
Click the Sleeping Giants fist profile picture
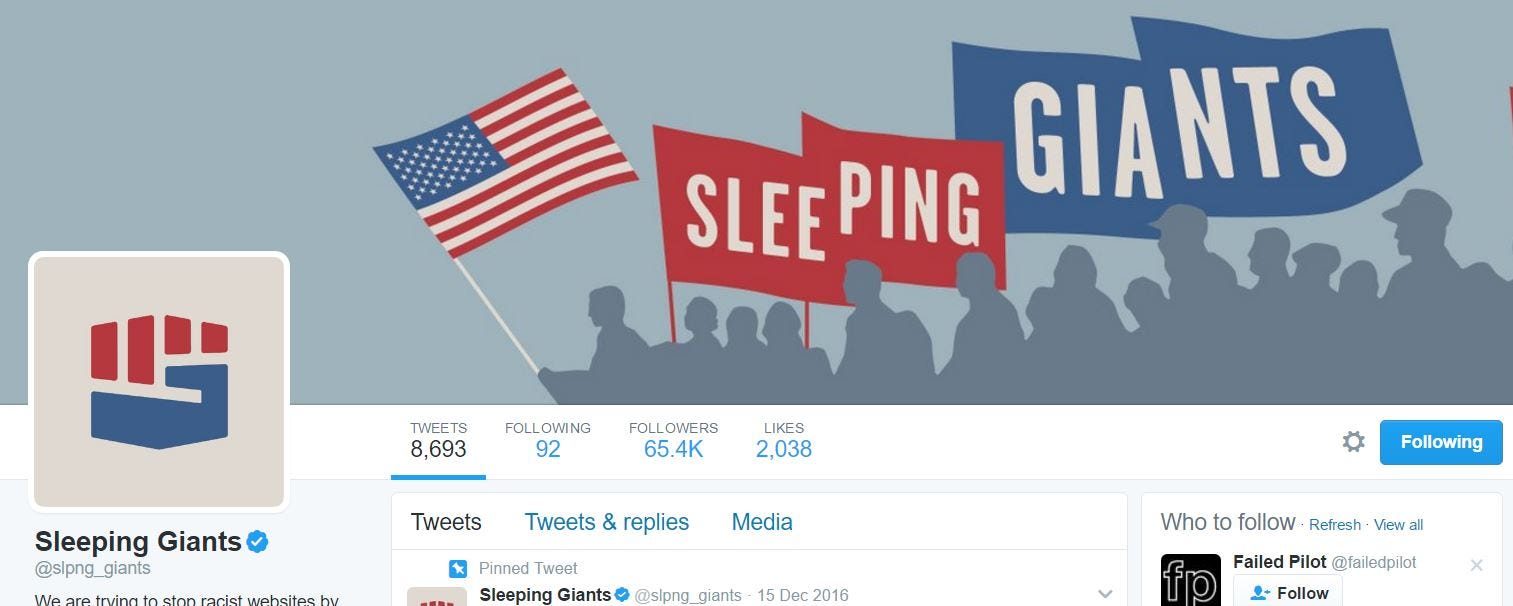[159, 382]
